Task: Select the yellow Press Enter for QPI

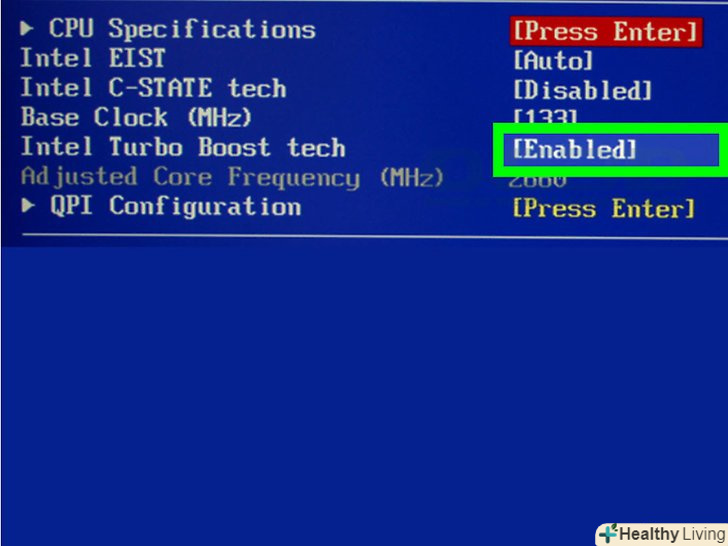Action: [x=604, y=208]
